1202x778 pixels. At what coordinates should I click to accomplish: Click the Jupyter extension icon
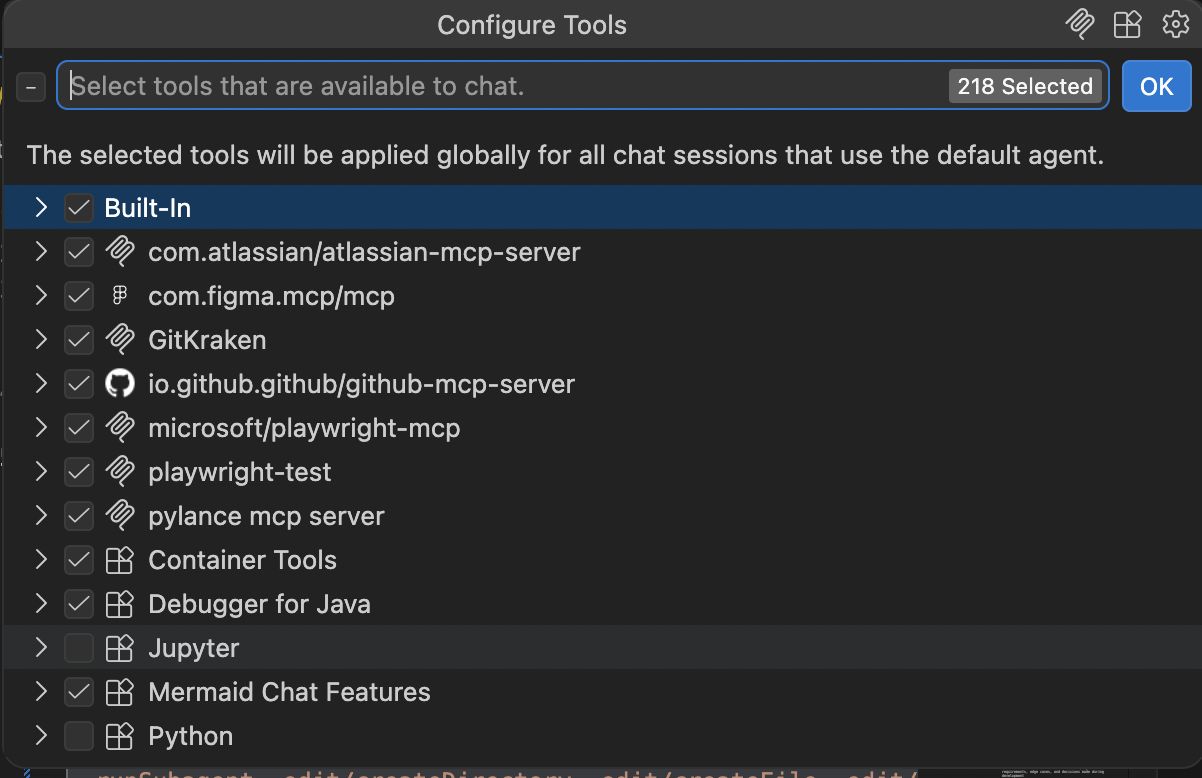pos(119,648)
